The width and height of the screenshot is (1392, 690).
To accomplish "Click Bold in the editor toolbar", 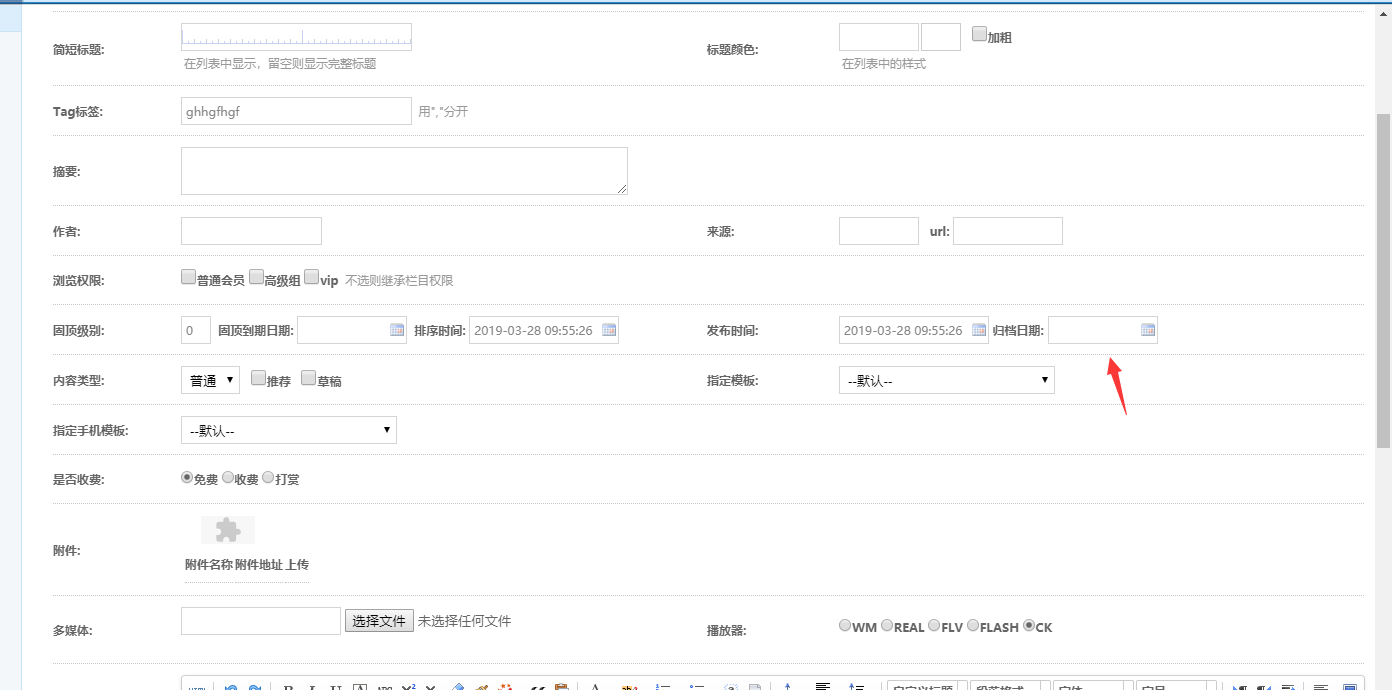I will click(288, 688).
